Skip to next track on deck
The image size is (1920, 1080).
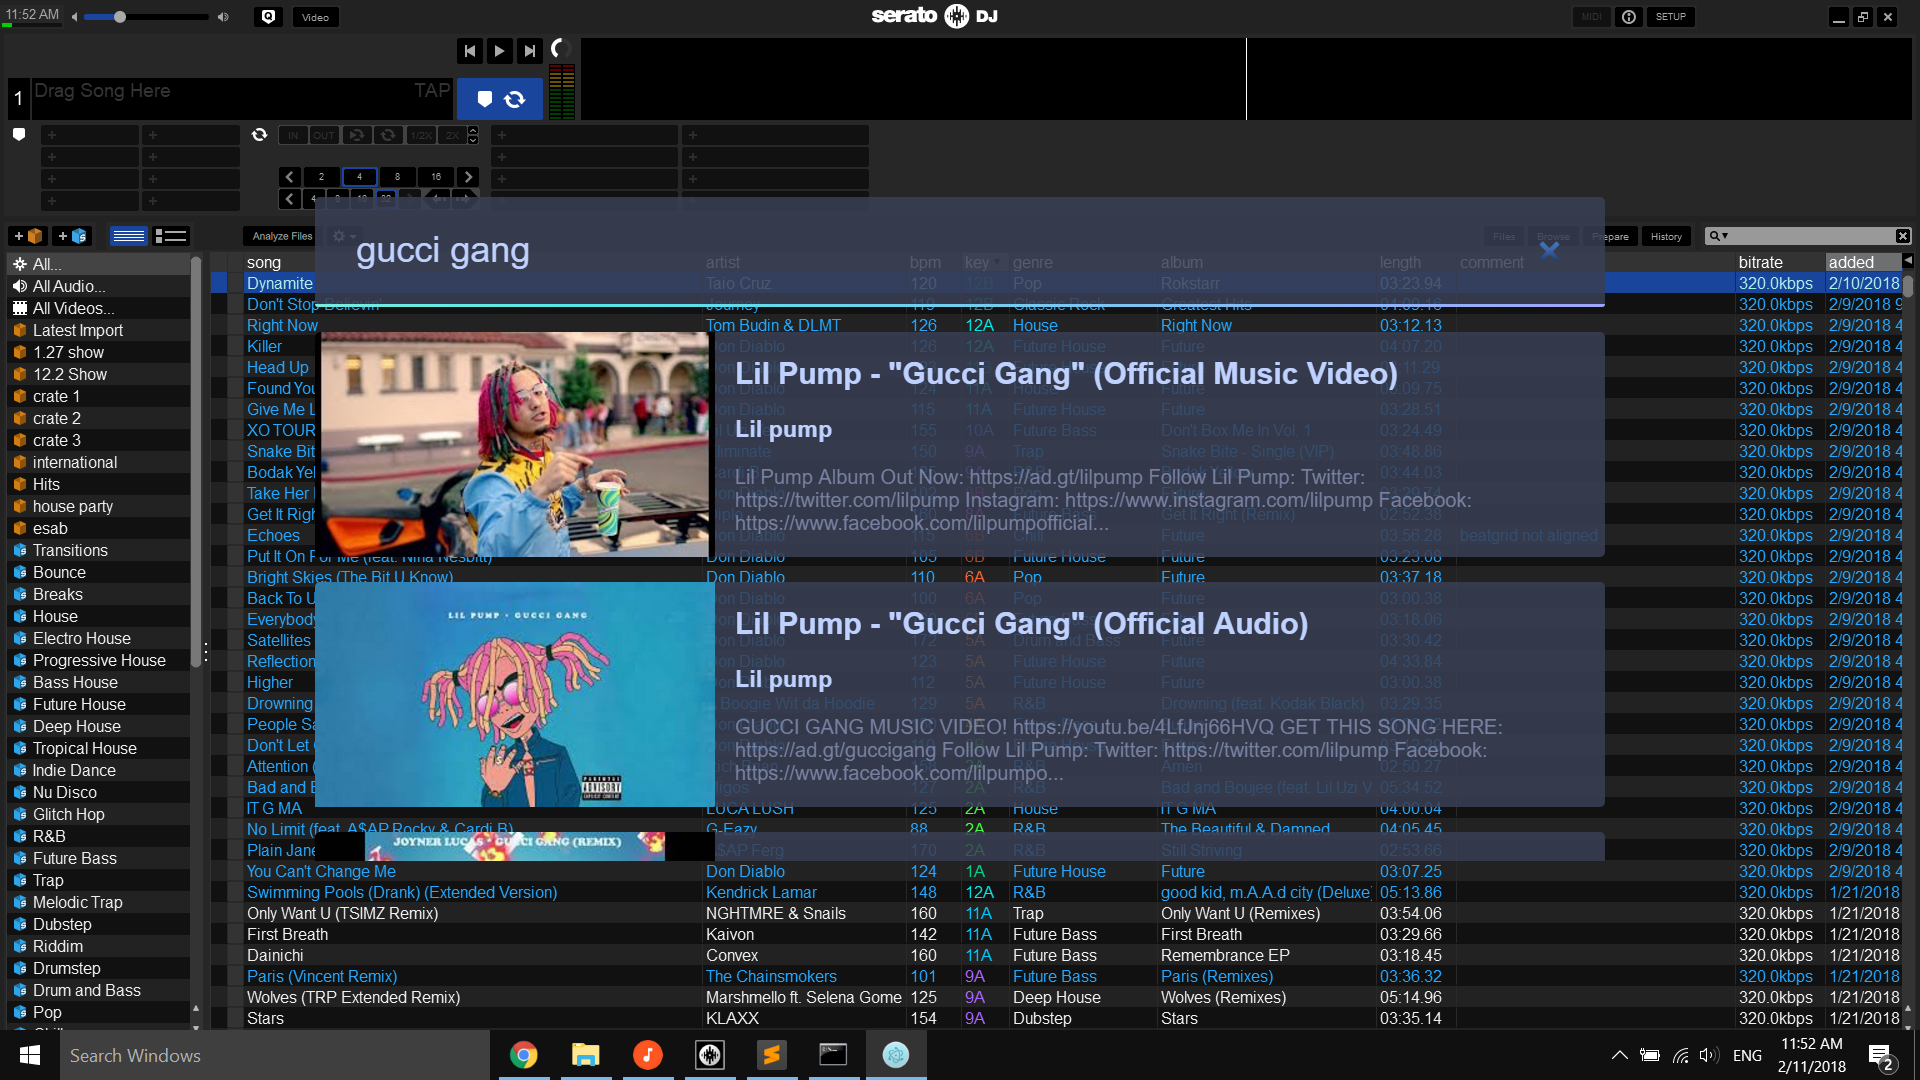click(x=530, y=50)
